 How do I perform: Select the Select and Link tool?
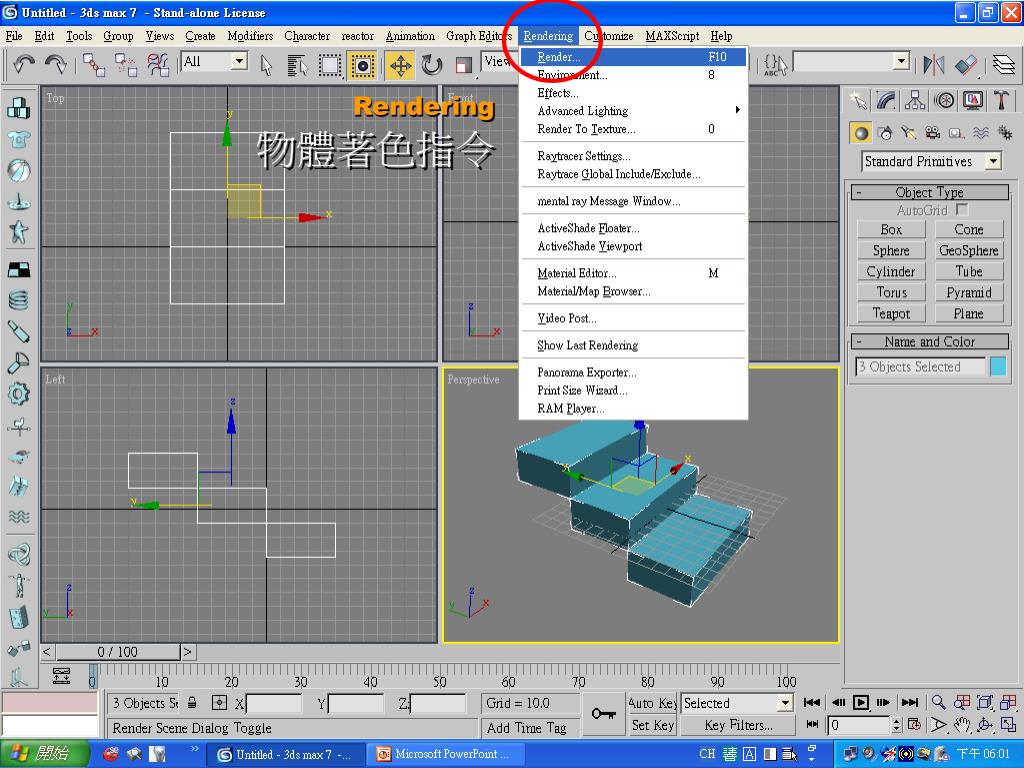coord(94,64)
